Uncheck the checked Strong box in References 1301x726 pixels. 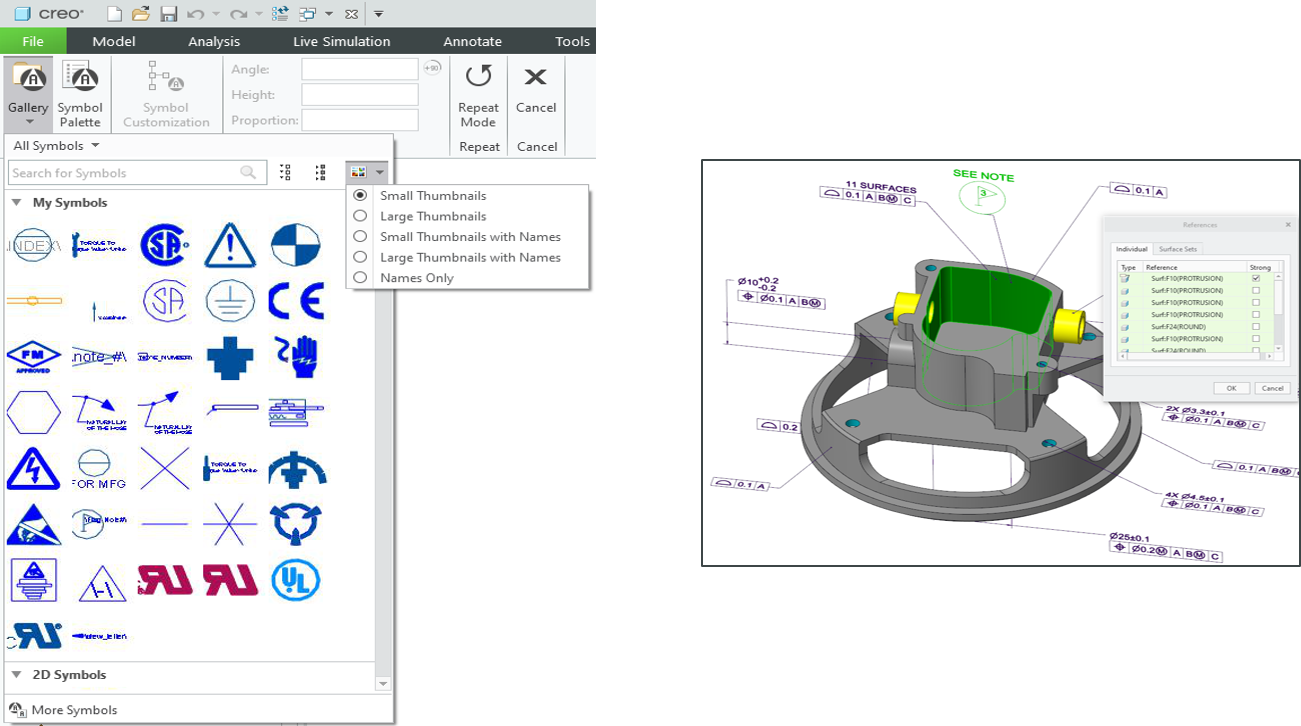pyautogui.click(x=1255, y=278)
